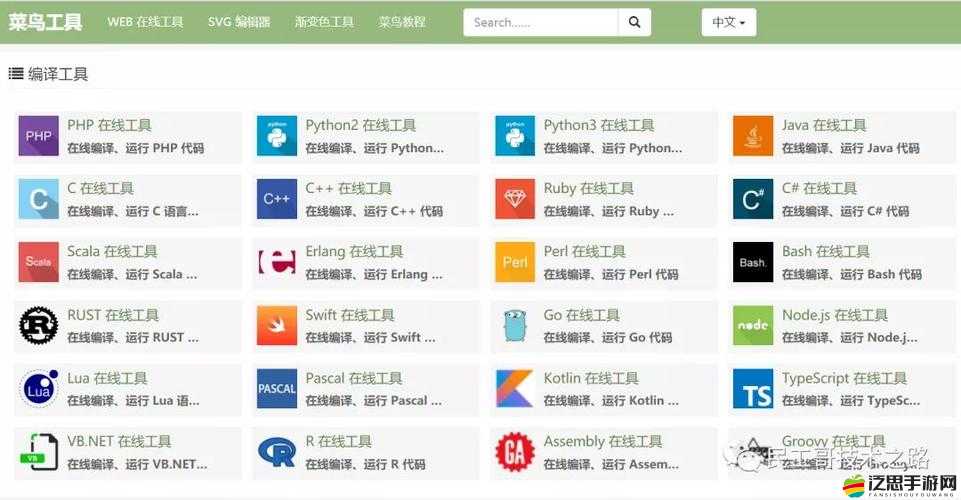Open the WEB 在线工具 menu
This screenshot has width=961, height=500.
tap(145, 22)
